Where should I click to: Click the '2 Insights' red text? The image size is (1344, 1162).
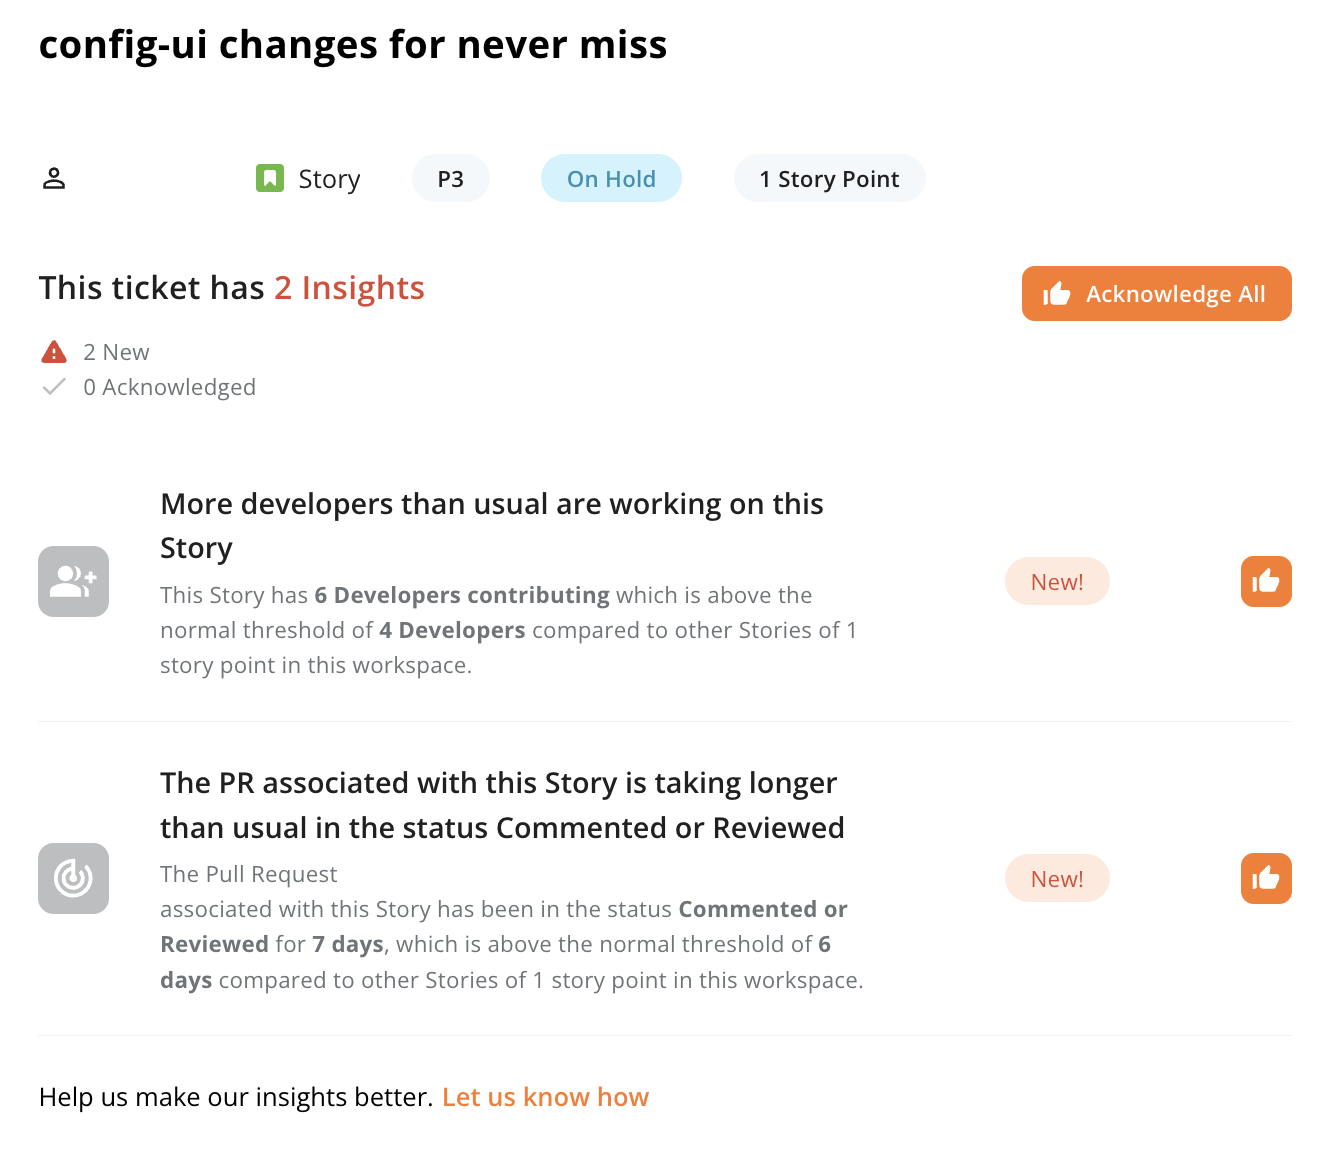point(349,288)
